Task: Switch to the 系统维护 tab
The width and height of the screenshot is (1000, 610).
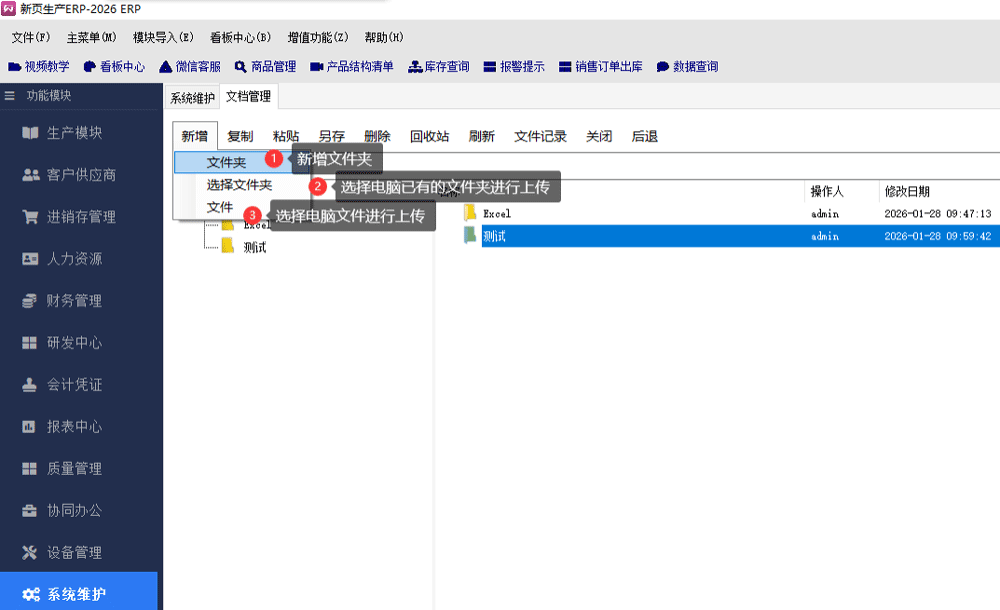Action: pos(192,97)
